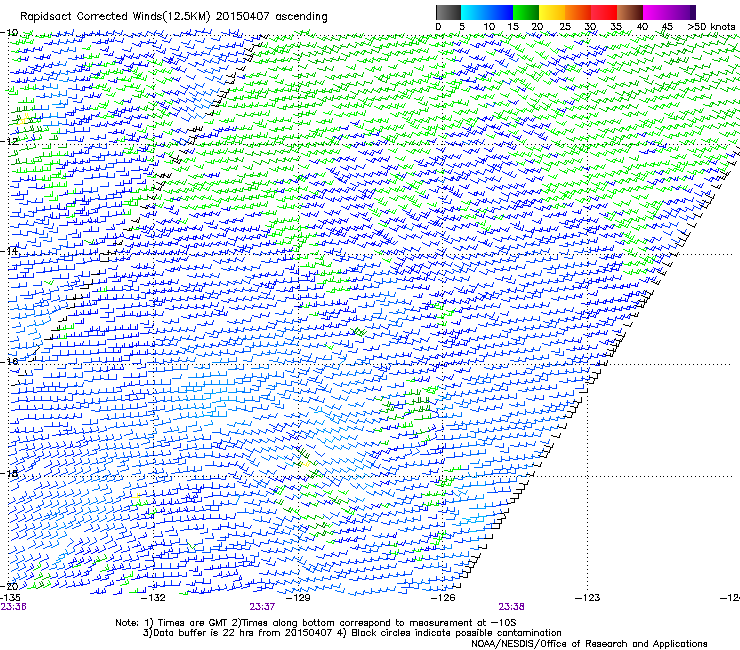
Task: Click the longitude label -129
Action: pyautogui.click(x=298, y=598)
